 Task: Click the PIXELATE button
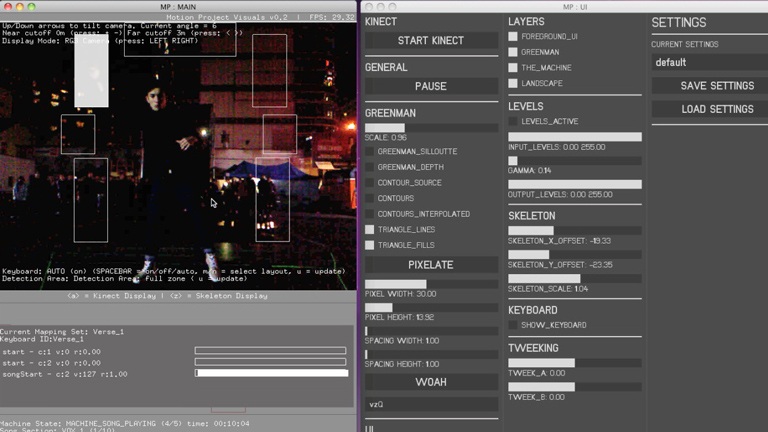click(x=431, y=265)
